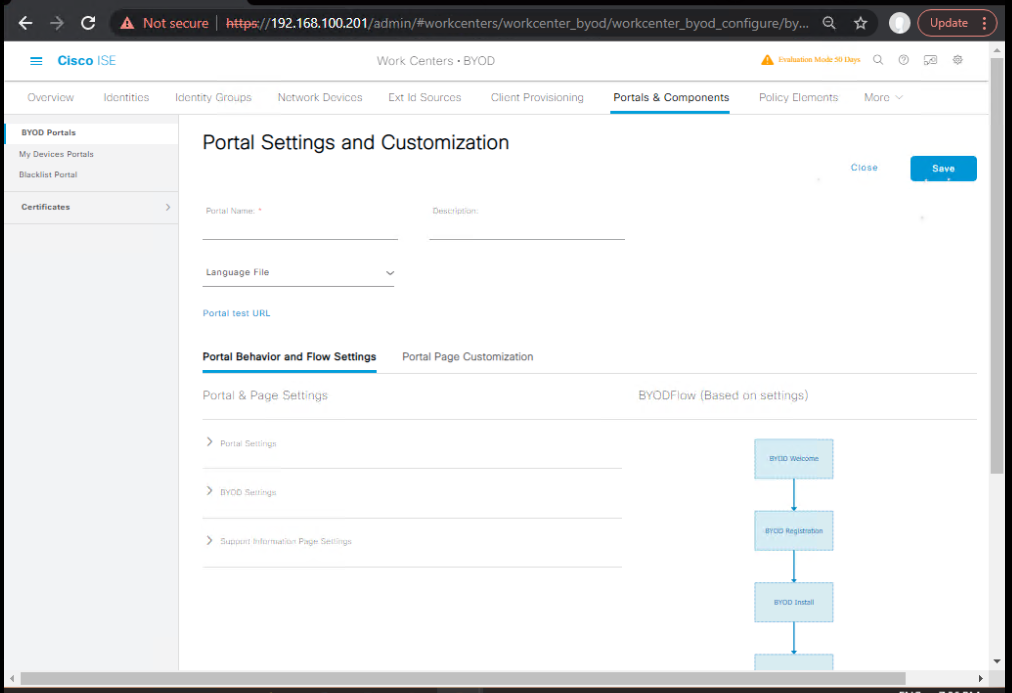The height and width of the screenshot is (693, 1012).
Task: Open the Portal test URL link
Action: pyautogui.click(x=236, y=313)
